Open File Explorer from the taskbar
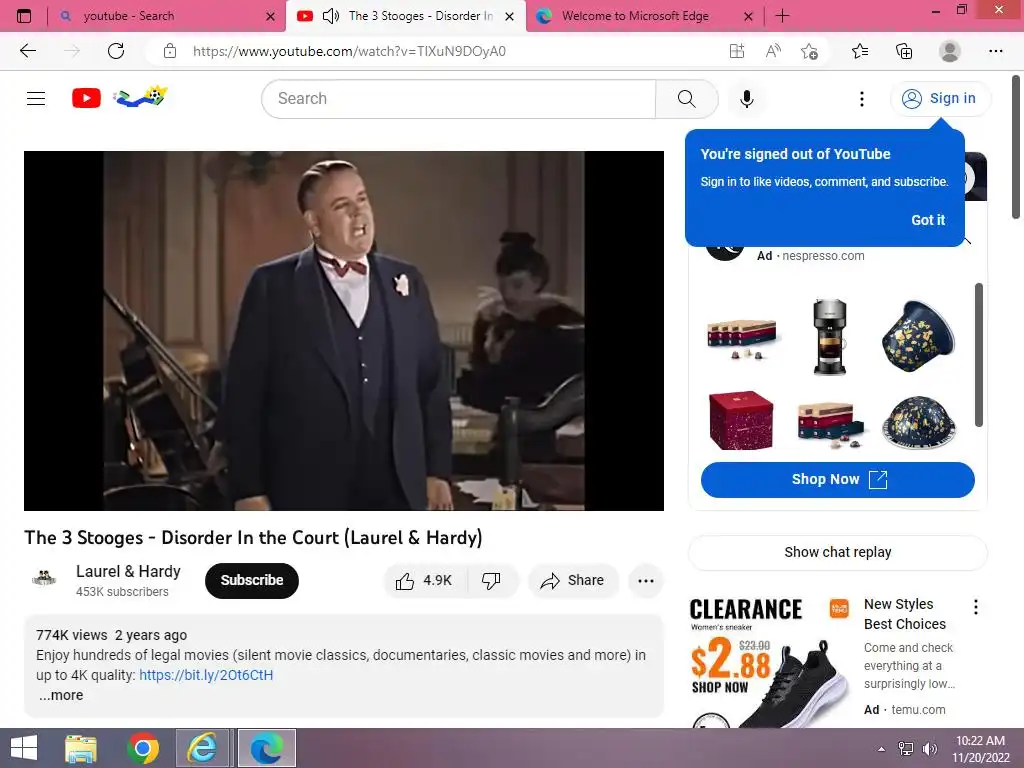This screenshot has height=768, width=1024. click(x=81, y=748)
